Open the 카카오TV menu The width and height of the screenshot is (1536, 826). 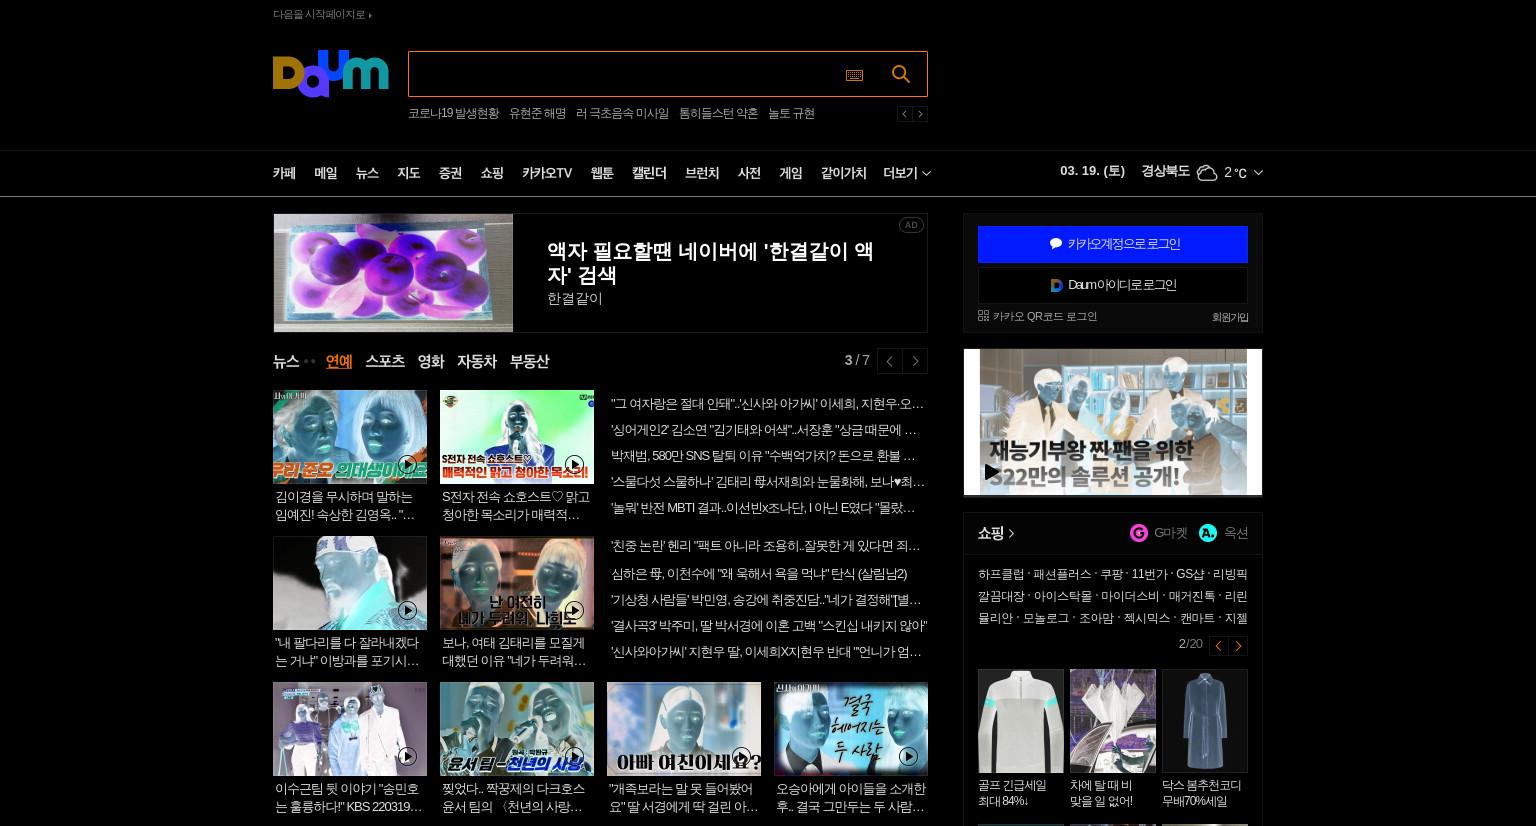(547, 173)
